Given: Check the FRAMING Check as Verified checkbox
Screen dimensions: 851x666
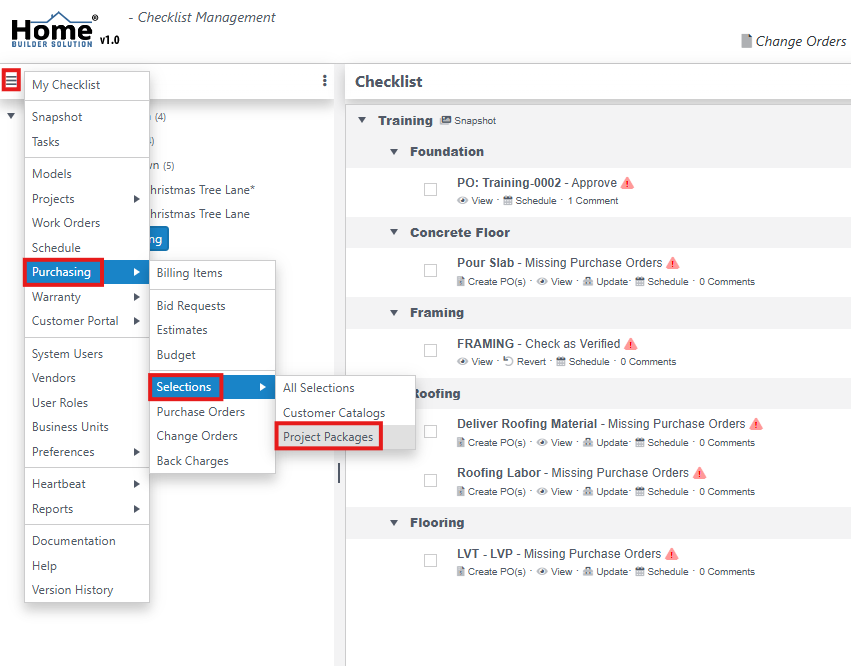Looking at the screenshot, I should [x=430, y=351].
